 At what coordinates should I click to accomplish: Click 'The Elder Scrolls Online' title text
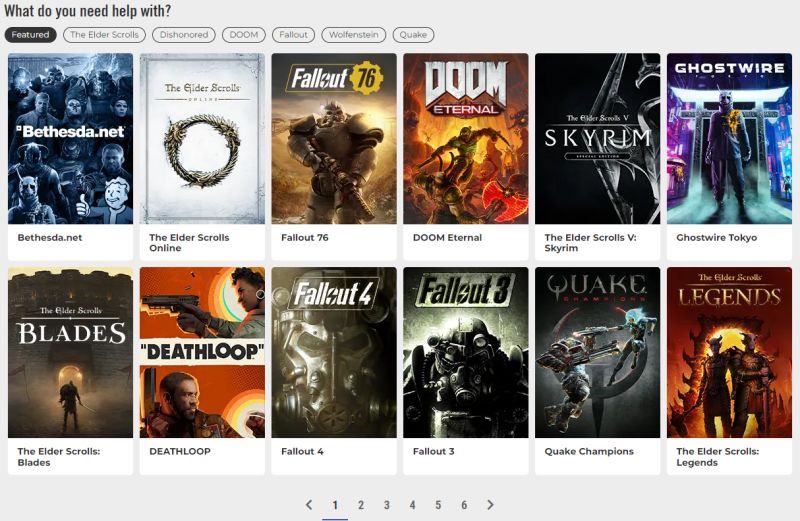tap(189, 242)
